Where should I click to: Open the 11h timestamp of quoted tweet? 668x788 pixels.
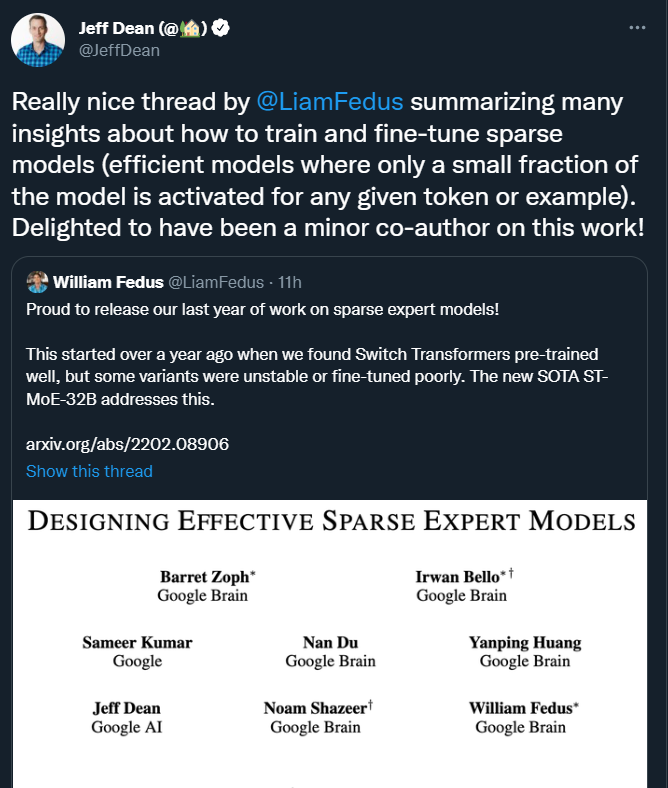(292, 282)
